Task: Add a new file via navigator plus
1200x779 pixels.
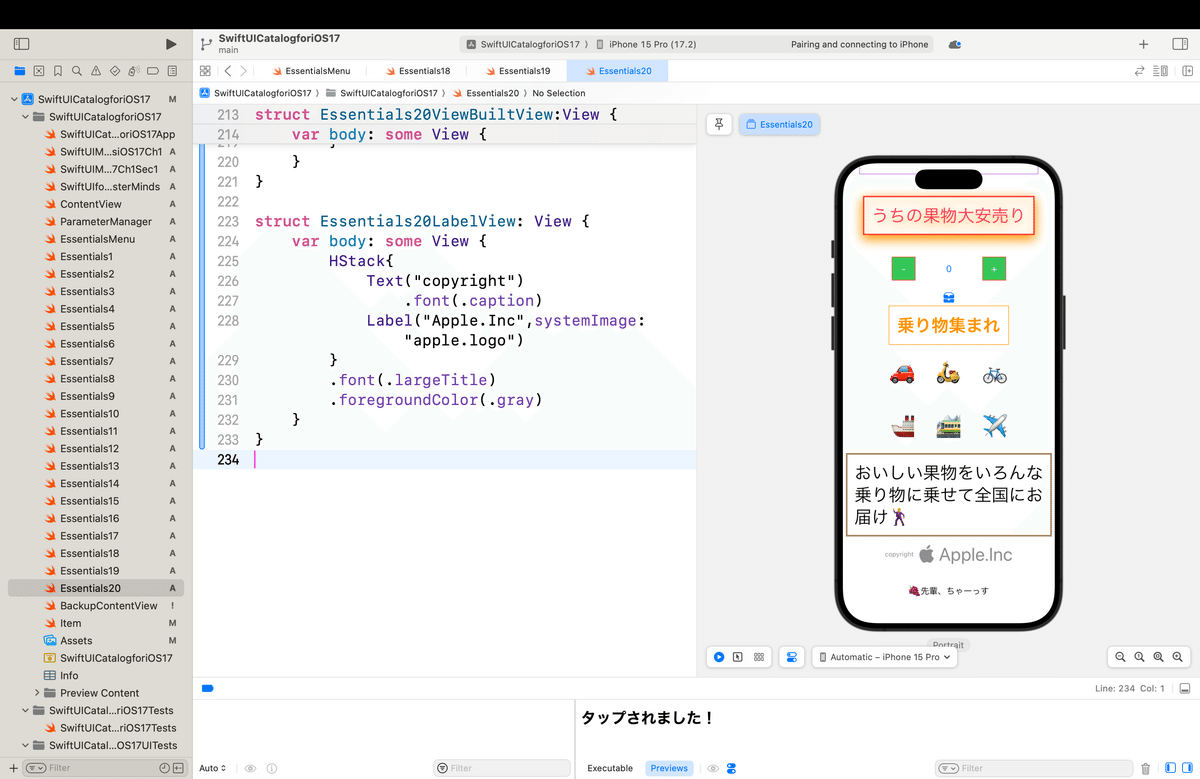Action: [x=14, y=768]
